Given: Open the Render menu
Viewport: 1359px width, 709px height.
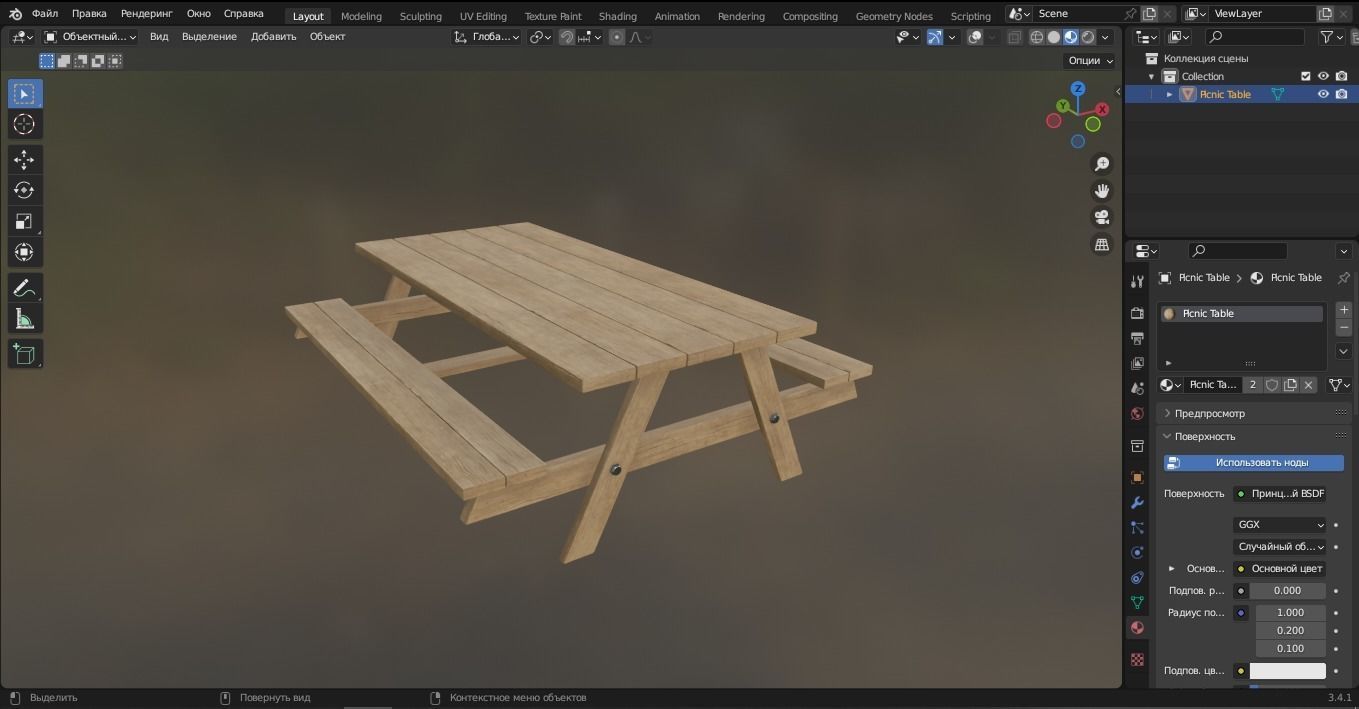Looking at the screenshot, I should coord(146,14).
